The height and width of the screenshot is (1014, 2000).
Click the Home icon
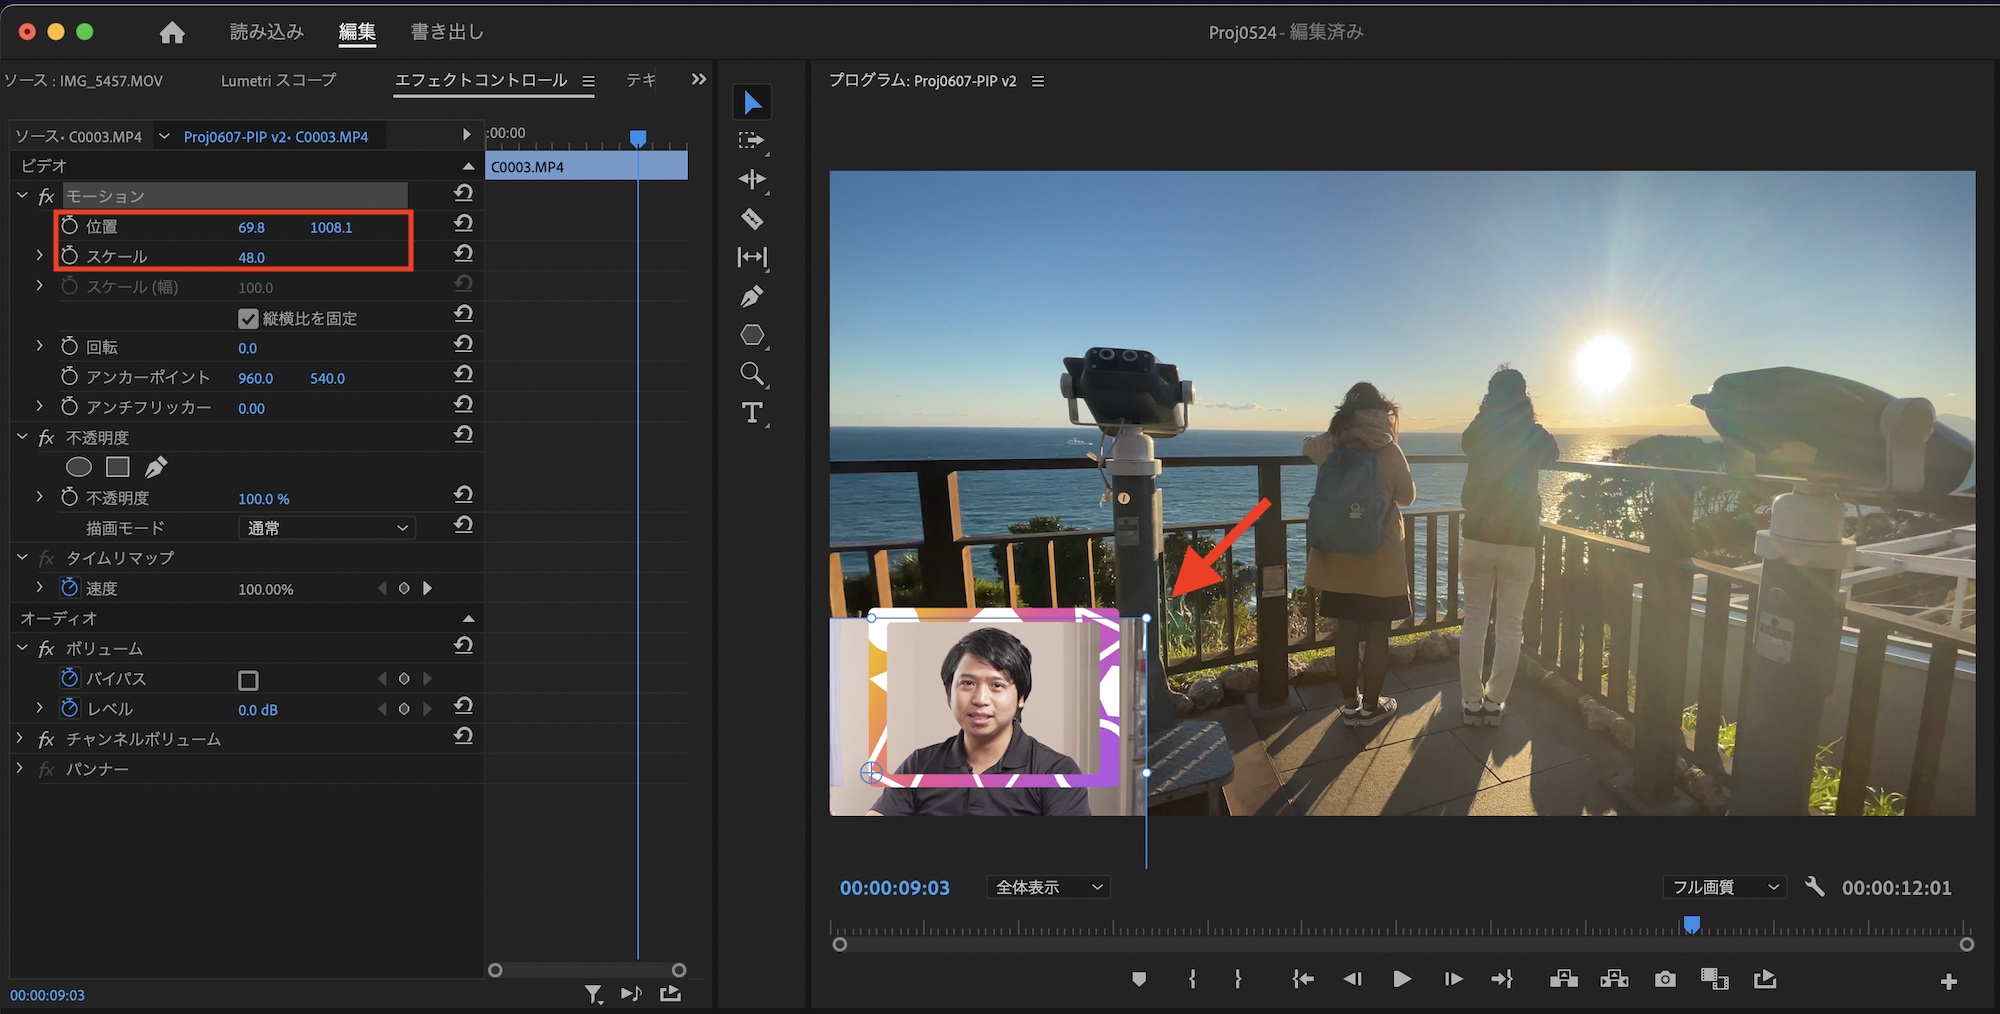click(172, 33)
